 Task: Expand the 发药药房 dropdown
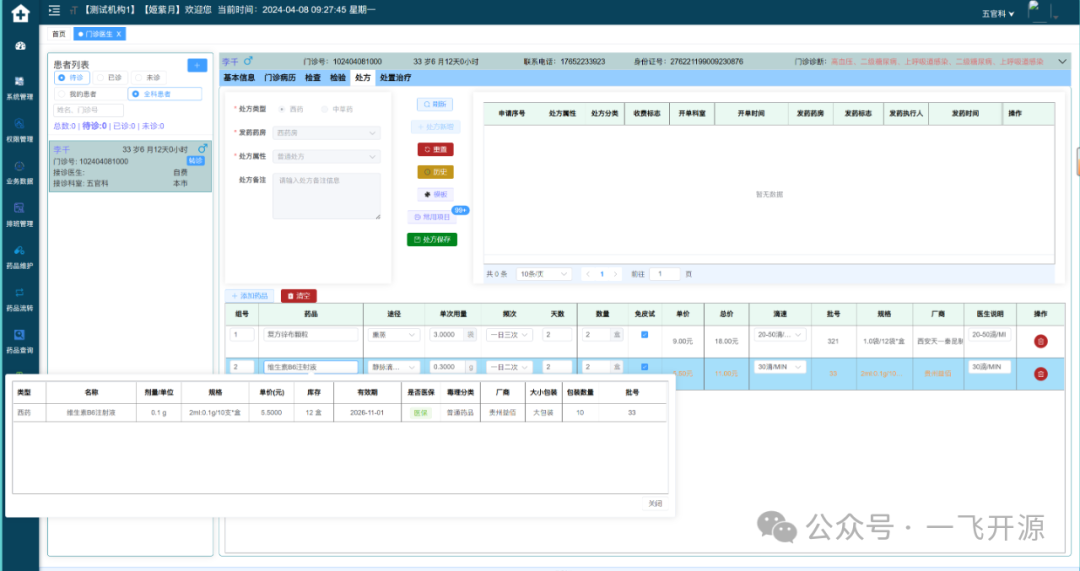click(327, 132)
